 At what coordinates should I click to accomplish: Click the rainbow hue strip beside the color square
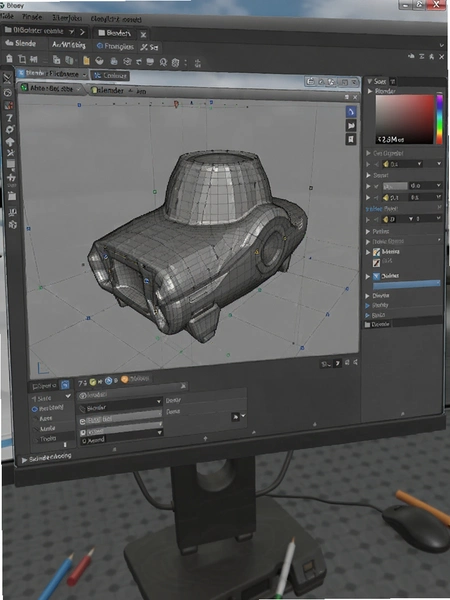point(439,119)
